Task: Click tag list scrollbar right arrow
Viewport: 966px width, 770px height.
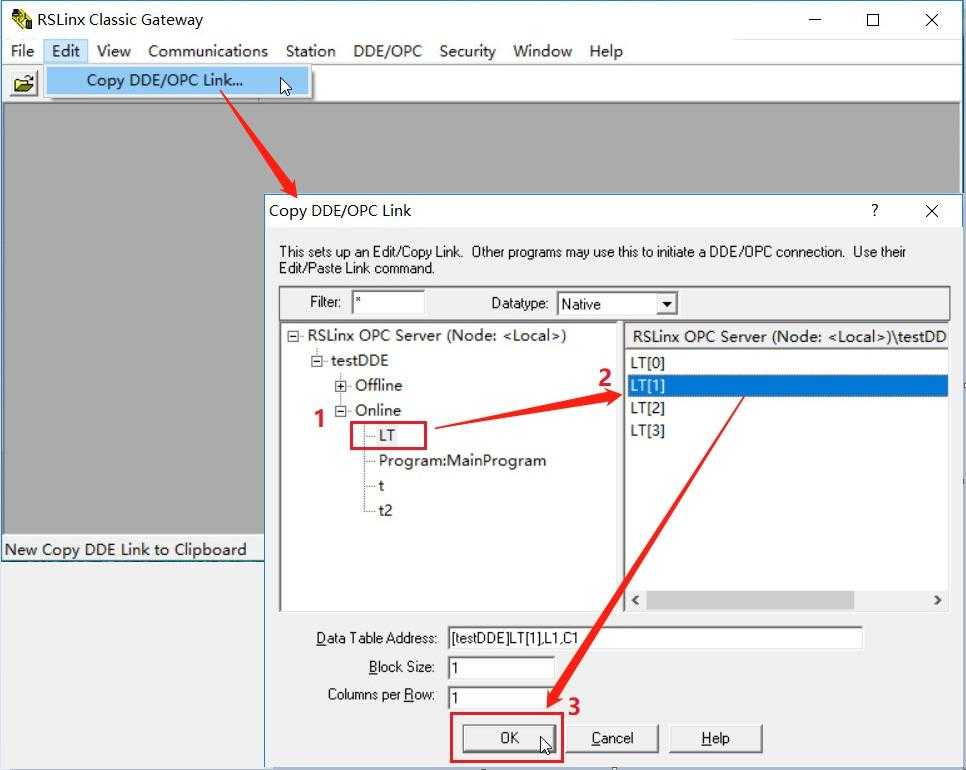Action: [x=938, y=600]
